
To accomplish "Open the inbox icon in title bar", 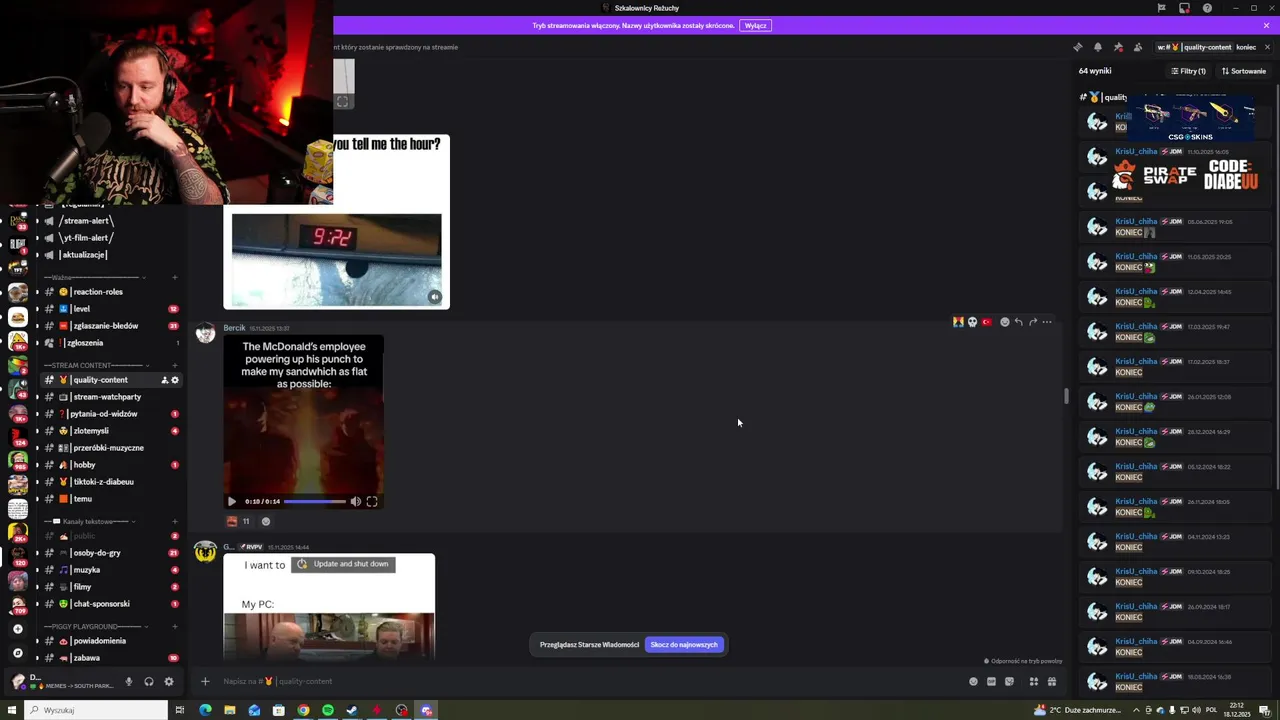I will 1184,8.
